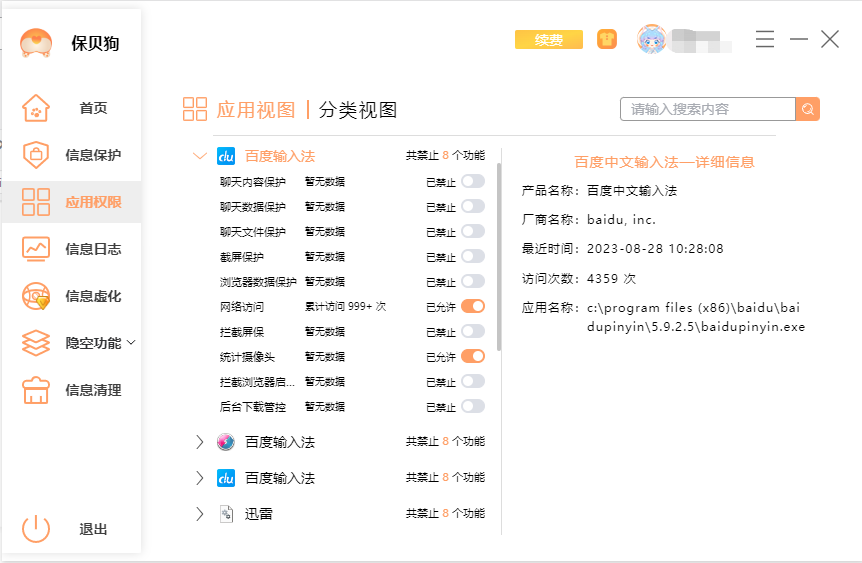The height and width of the screenshot is (563, 862).
Task: Click the 迅雷 document icon
Action: [226, 514]
